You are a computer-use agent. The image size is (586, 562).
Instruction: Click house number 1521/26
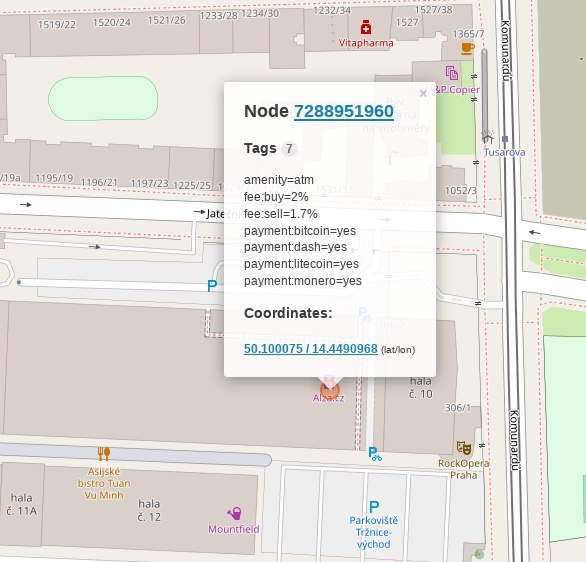(x=166, y=20)
